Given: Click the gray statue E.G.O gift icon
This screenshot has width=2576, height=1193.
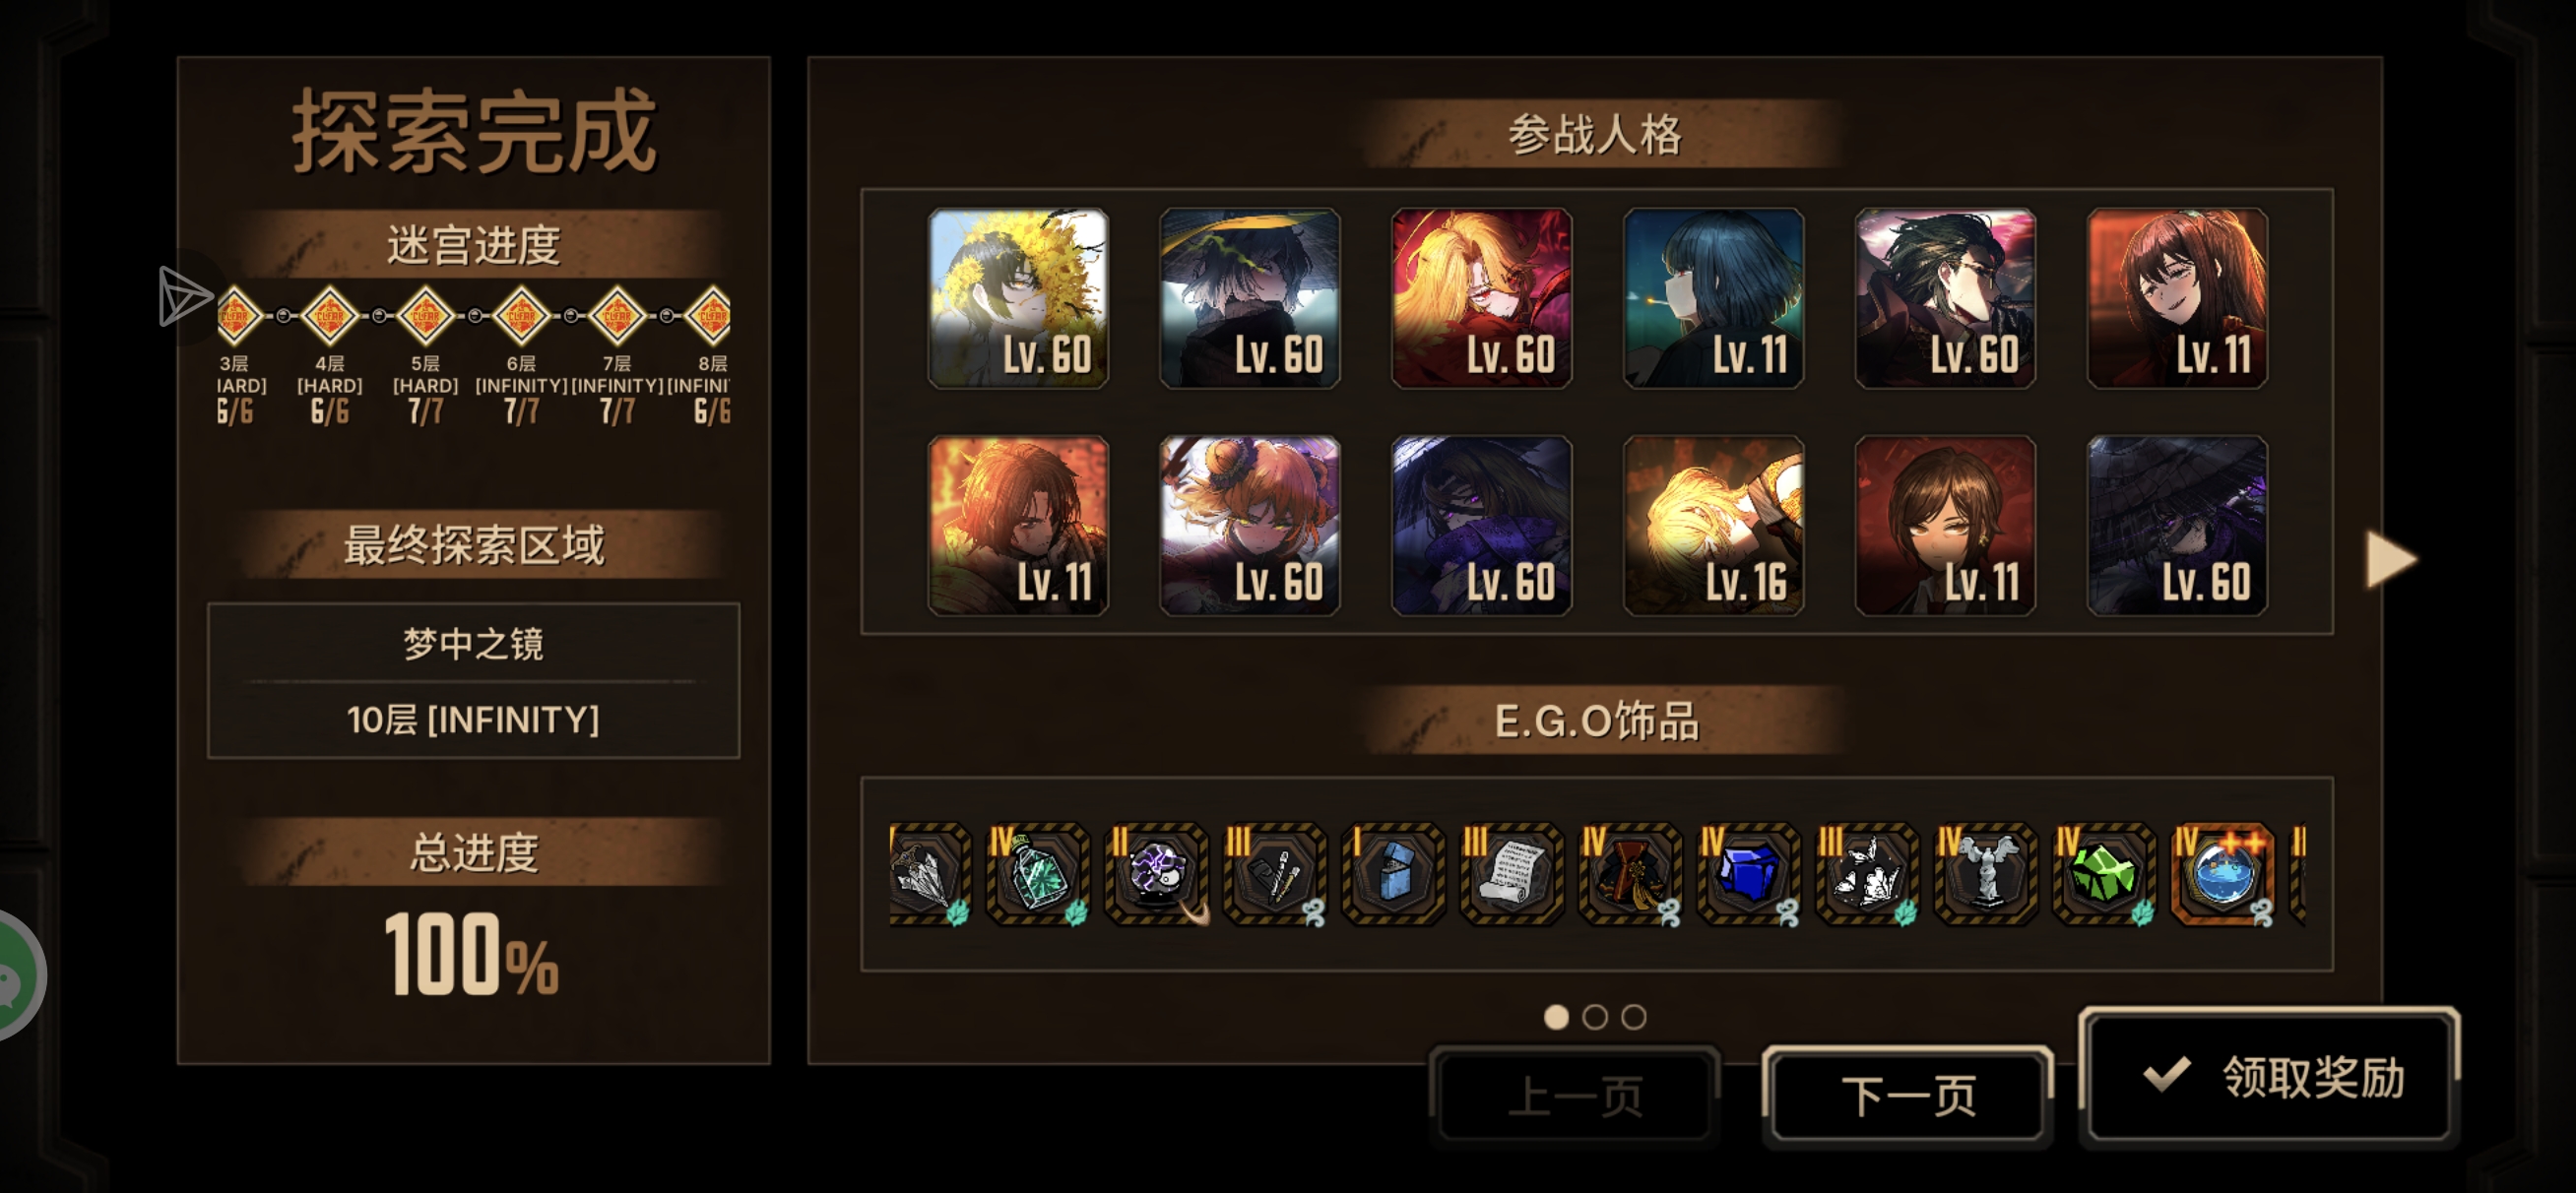Looking at the screenshot, I should [1984, 873].
